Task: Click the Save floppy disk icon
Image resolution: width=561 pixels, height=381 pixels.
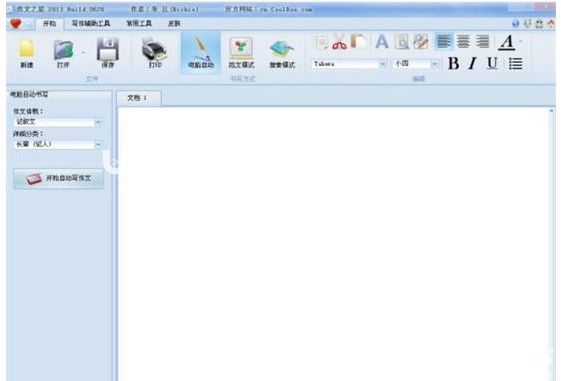Action: point(108,53)
